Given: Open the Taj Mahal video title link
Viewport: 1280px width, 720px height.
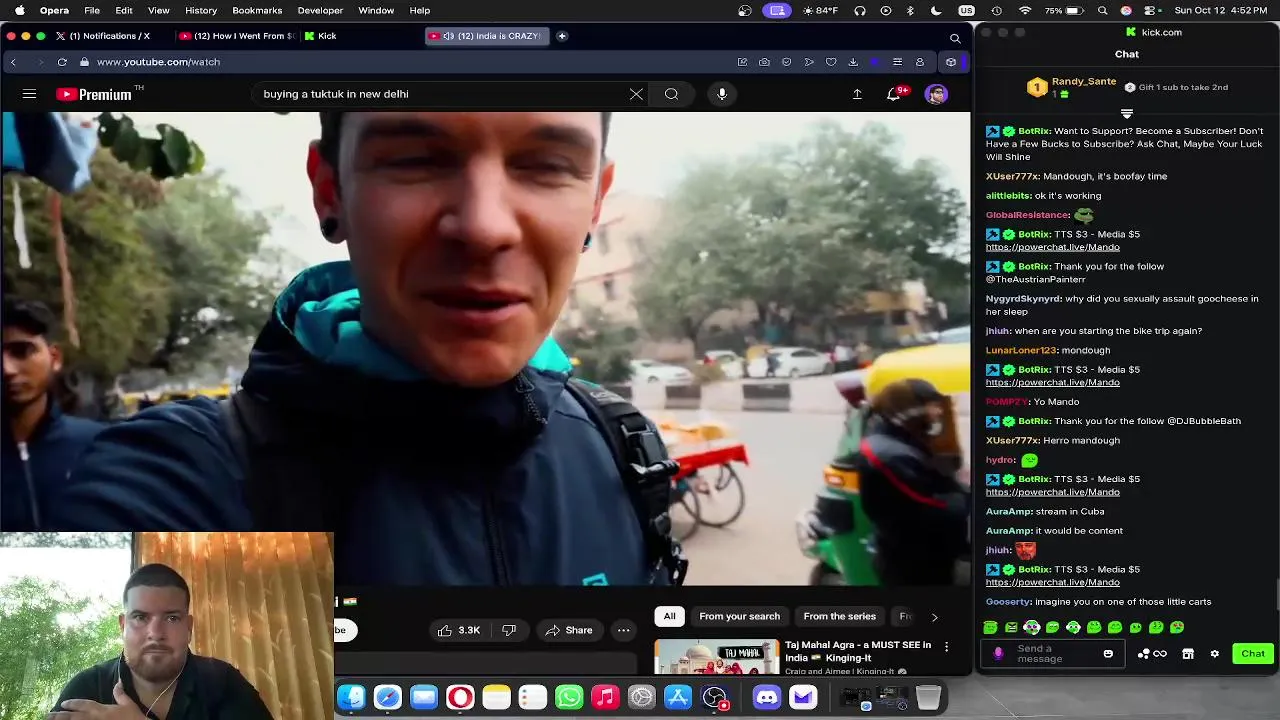Looking at the screenshot, I should click(858, 651).
